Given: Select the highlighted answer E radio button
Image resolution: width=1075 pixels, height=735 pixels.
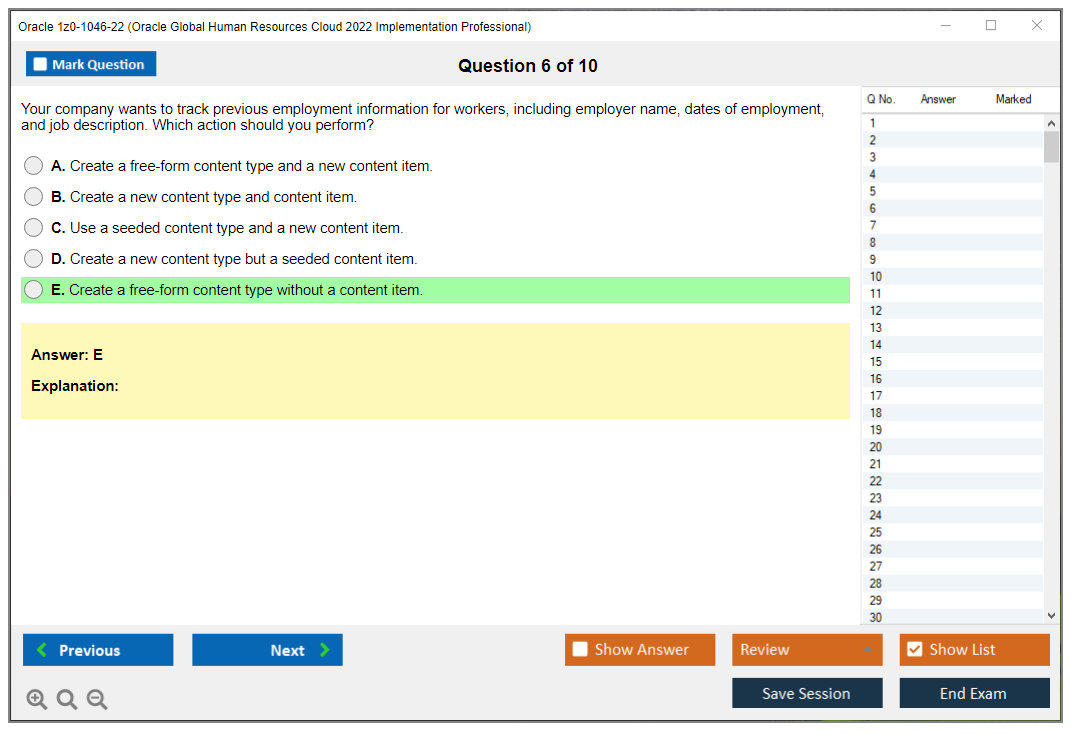Looking at the screenshot, I should (x=33, y=290).
